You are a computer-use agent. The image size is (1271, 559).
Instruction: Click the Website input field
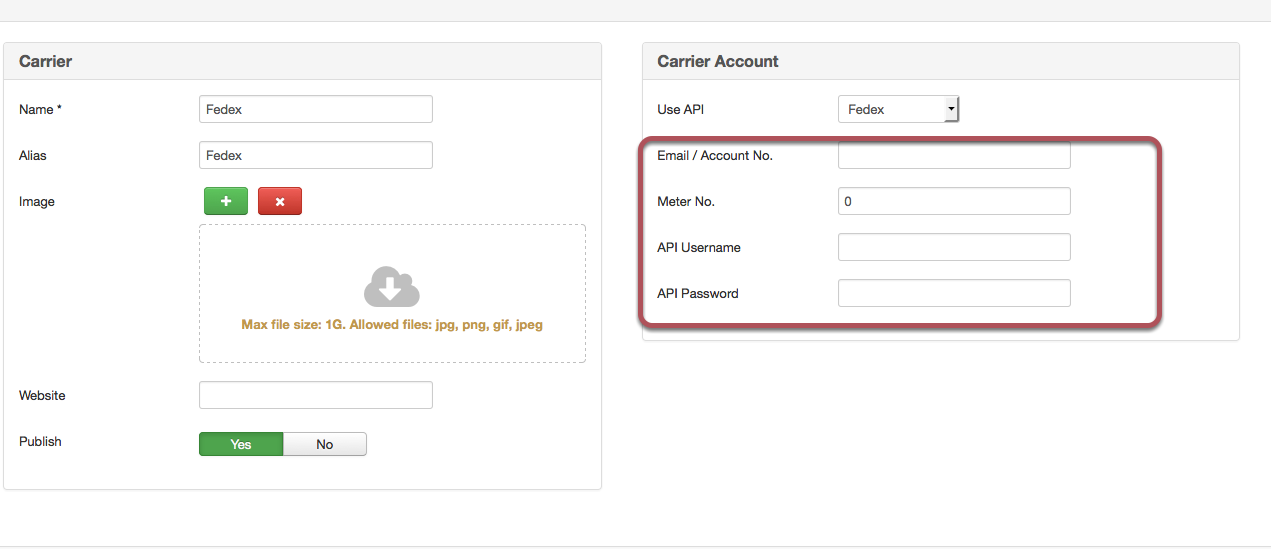pos(316,395)
